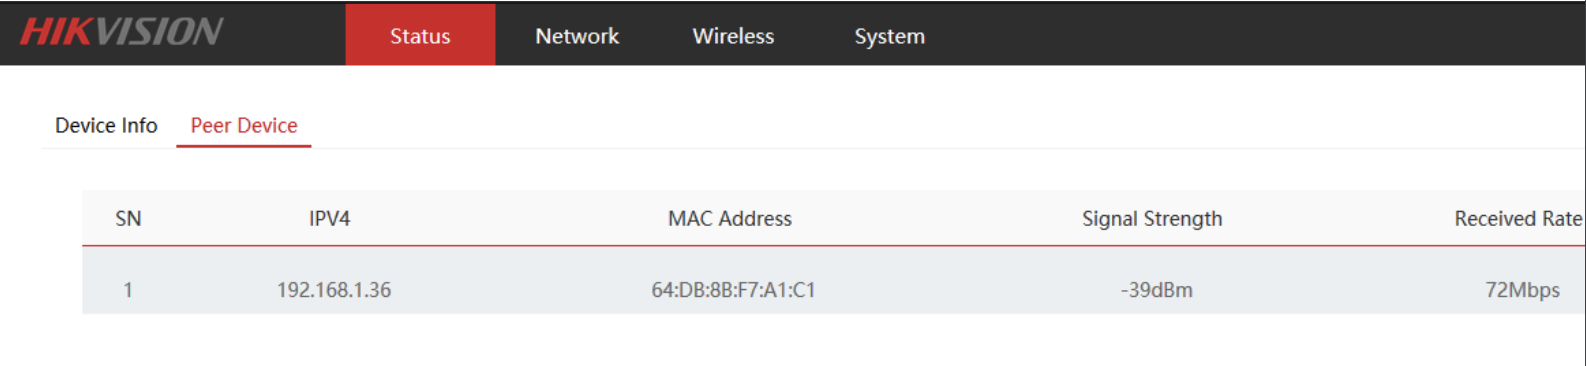Go to the System tab
The height and width of the screenshot is (366, 1586).
(x=889, y=36)
